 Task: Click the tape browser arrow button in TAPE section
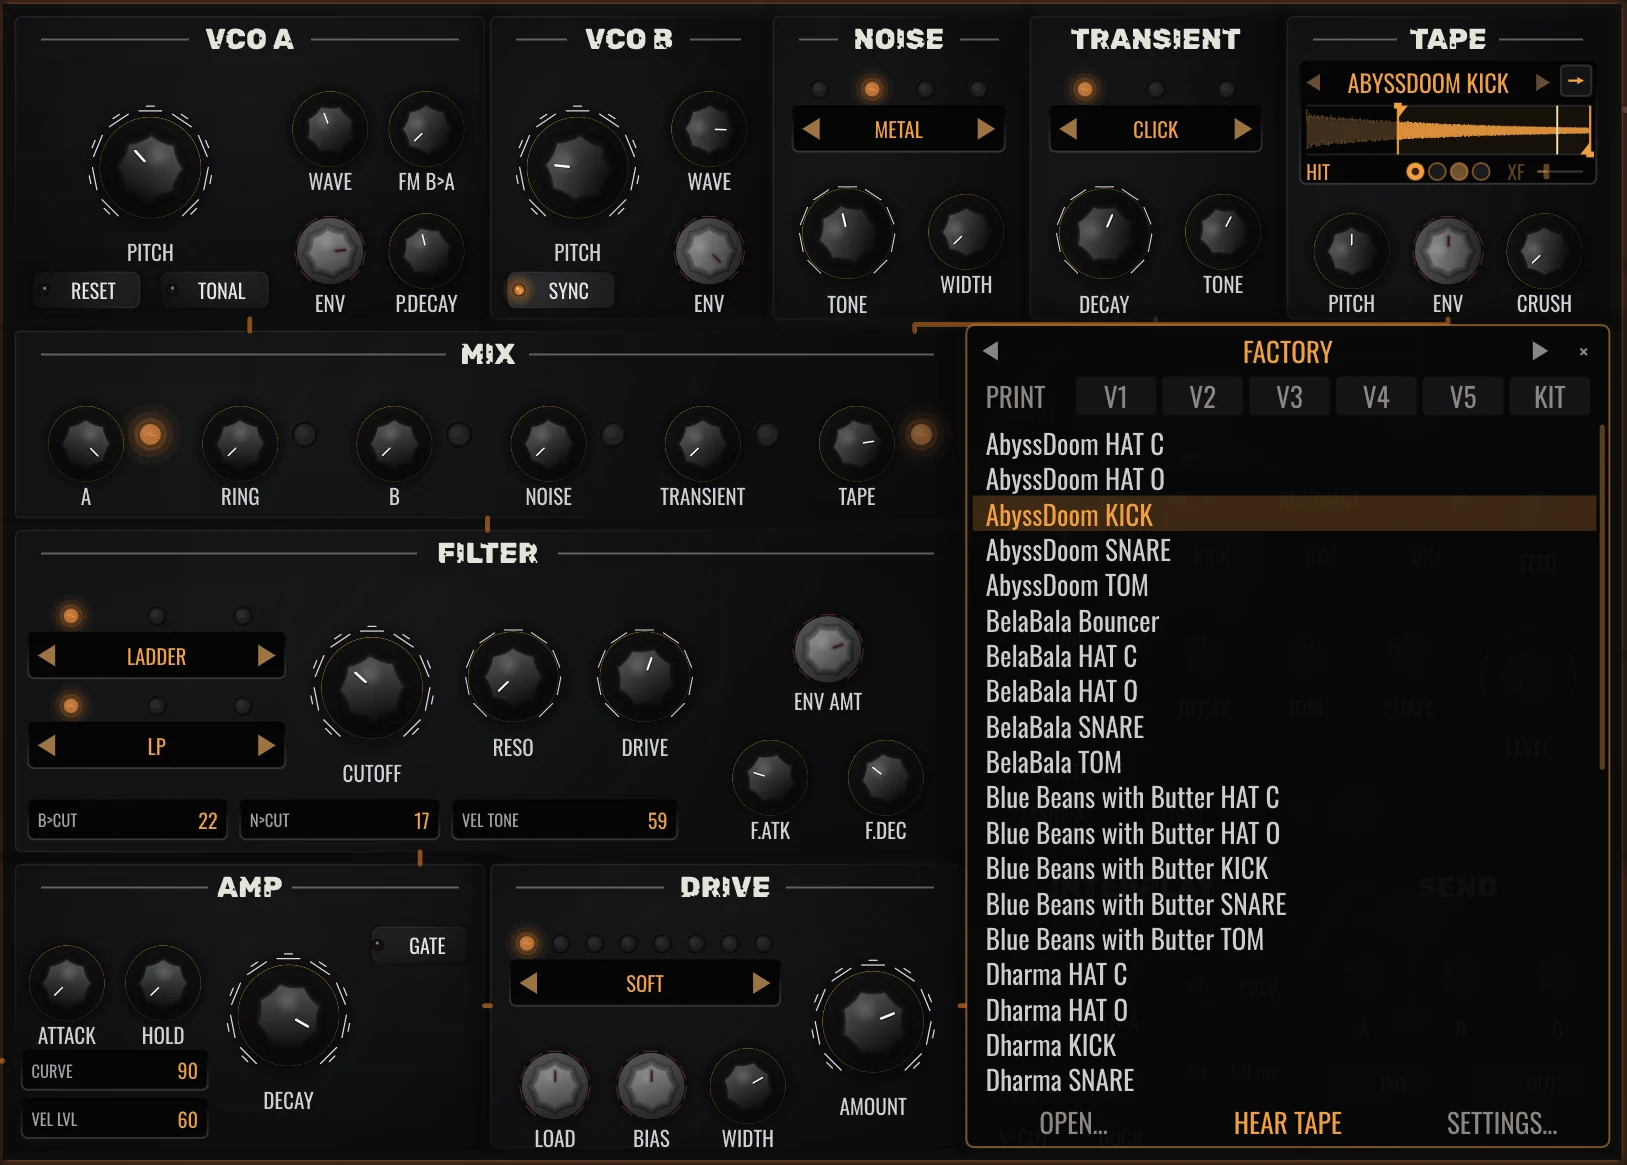(x=1576, y=81)
